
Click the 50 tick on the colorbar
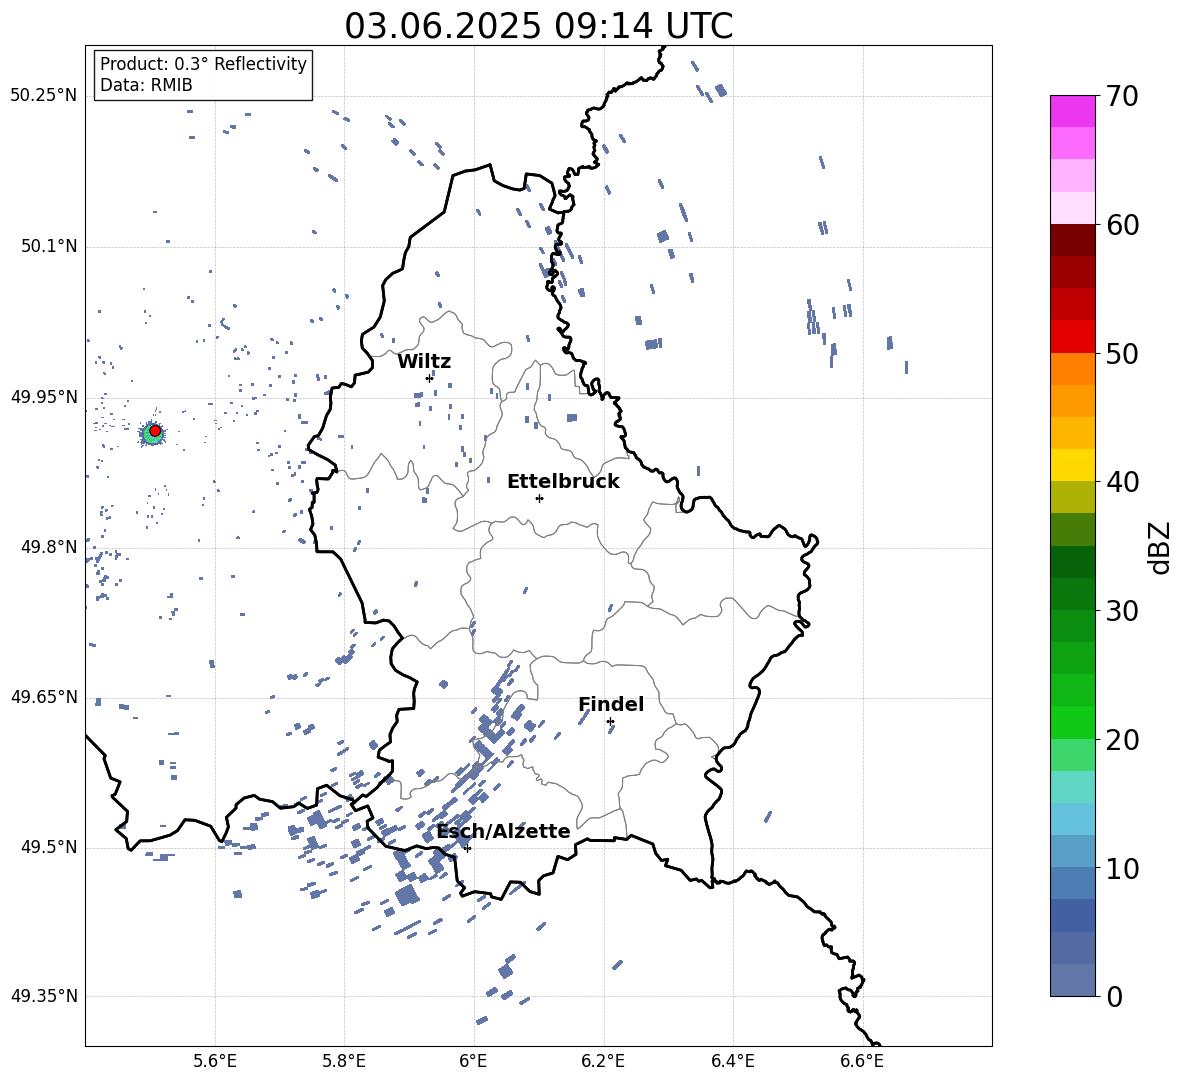click(x=1122, y=353)
